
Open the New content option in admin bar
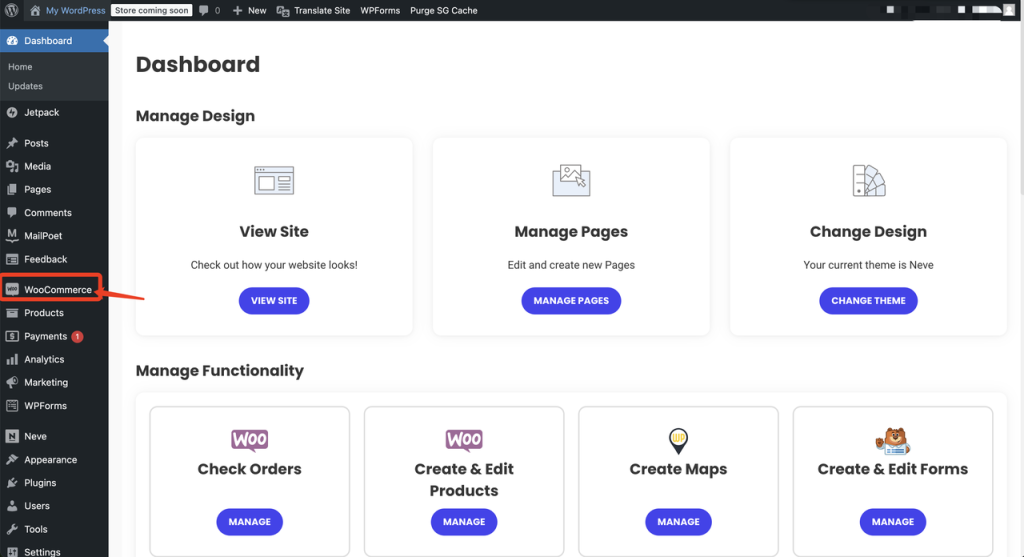coord(249,11)
